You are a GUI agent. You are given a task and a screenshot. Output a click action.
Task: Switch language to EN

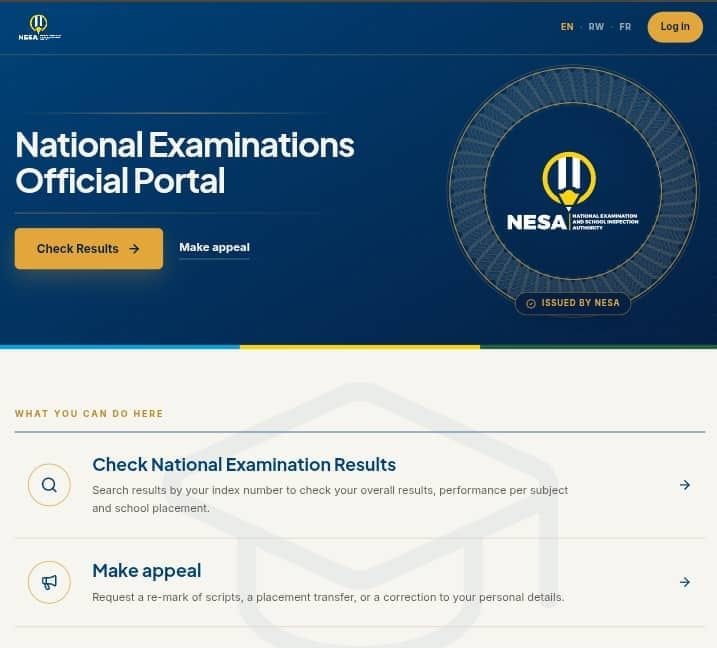(567, 27)
